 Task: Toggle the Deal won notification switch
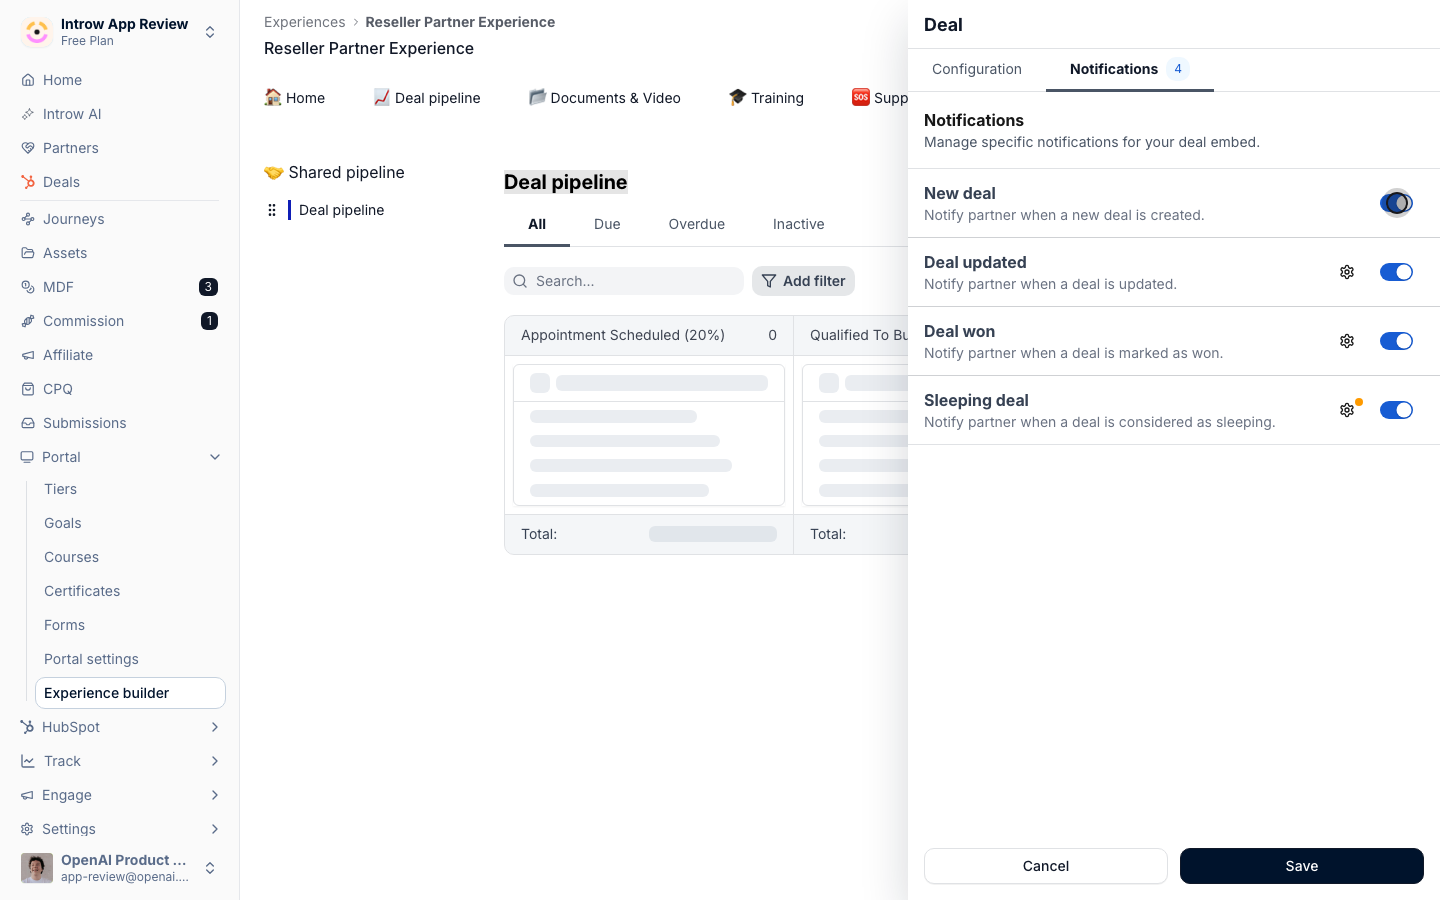(x=1396, y=341)
